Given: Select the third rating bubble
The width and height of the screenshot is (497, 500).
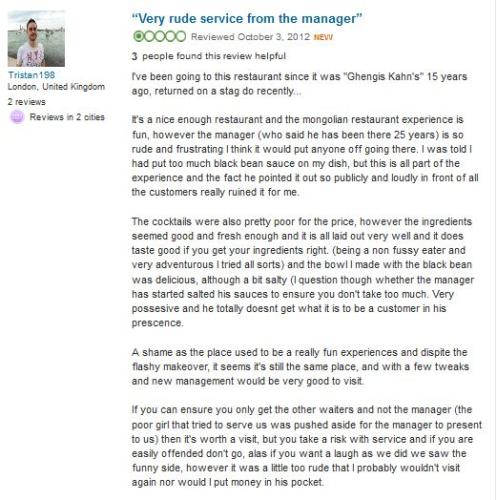Looking at the screenshot, I should point(160,36).
